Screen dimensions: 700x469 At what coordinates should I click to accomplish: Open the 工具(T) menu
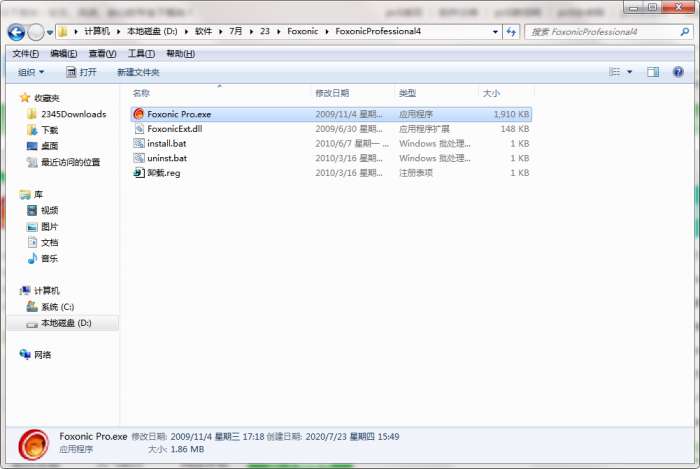(142, 54)
